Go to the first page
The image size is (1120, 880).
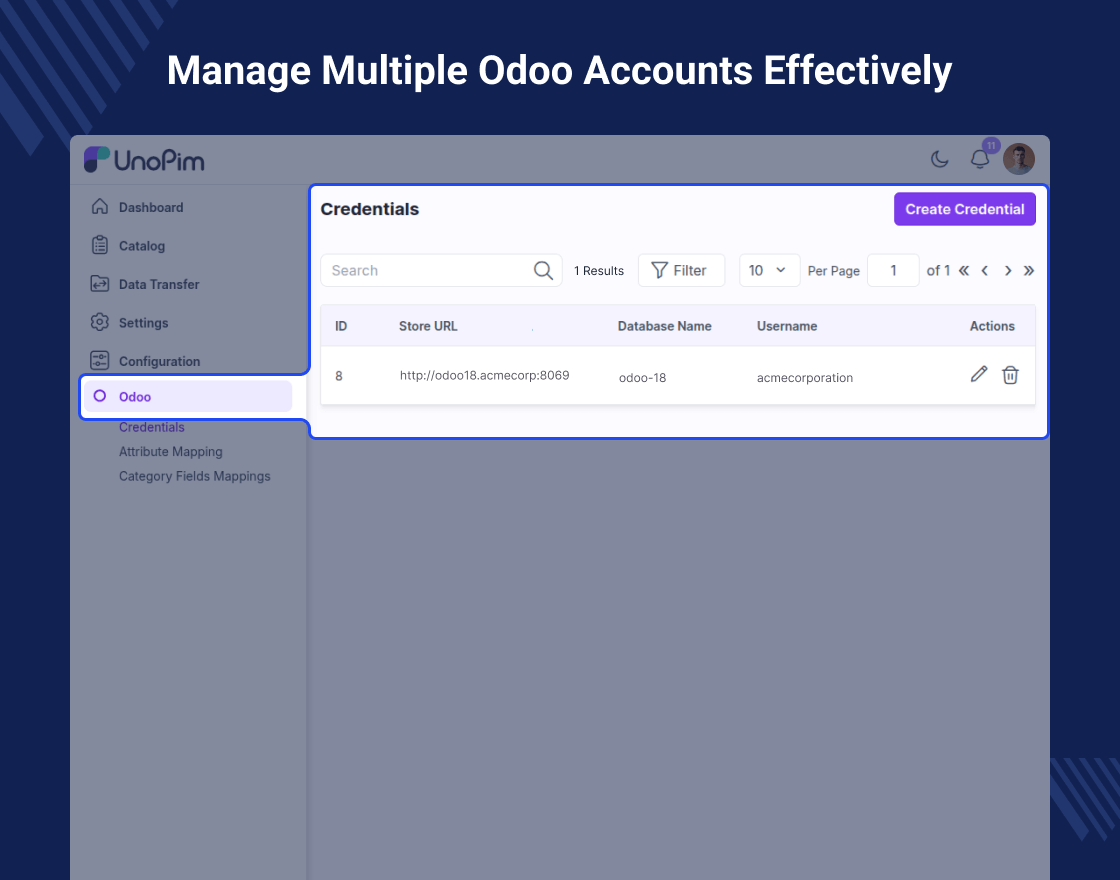point(964,271)
